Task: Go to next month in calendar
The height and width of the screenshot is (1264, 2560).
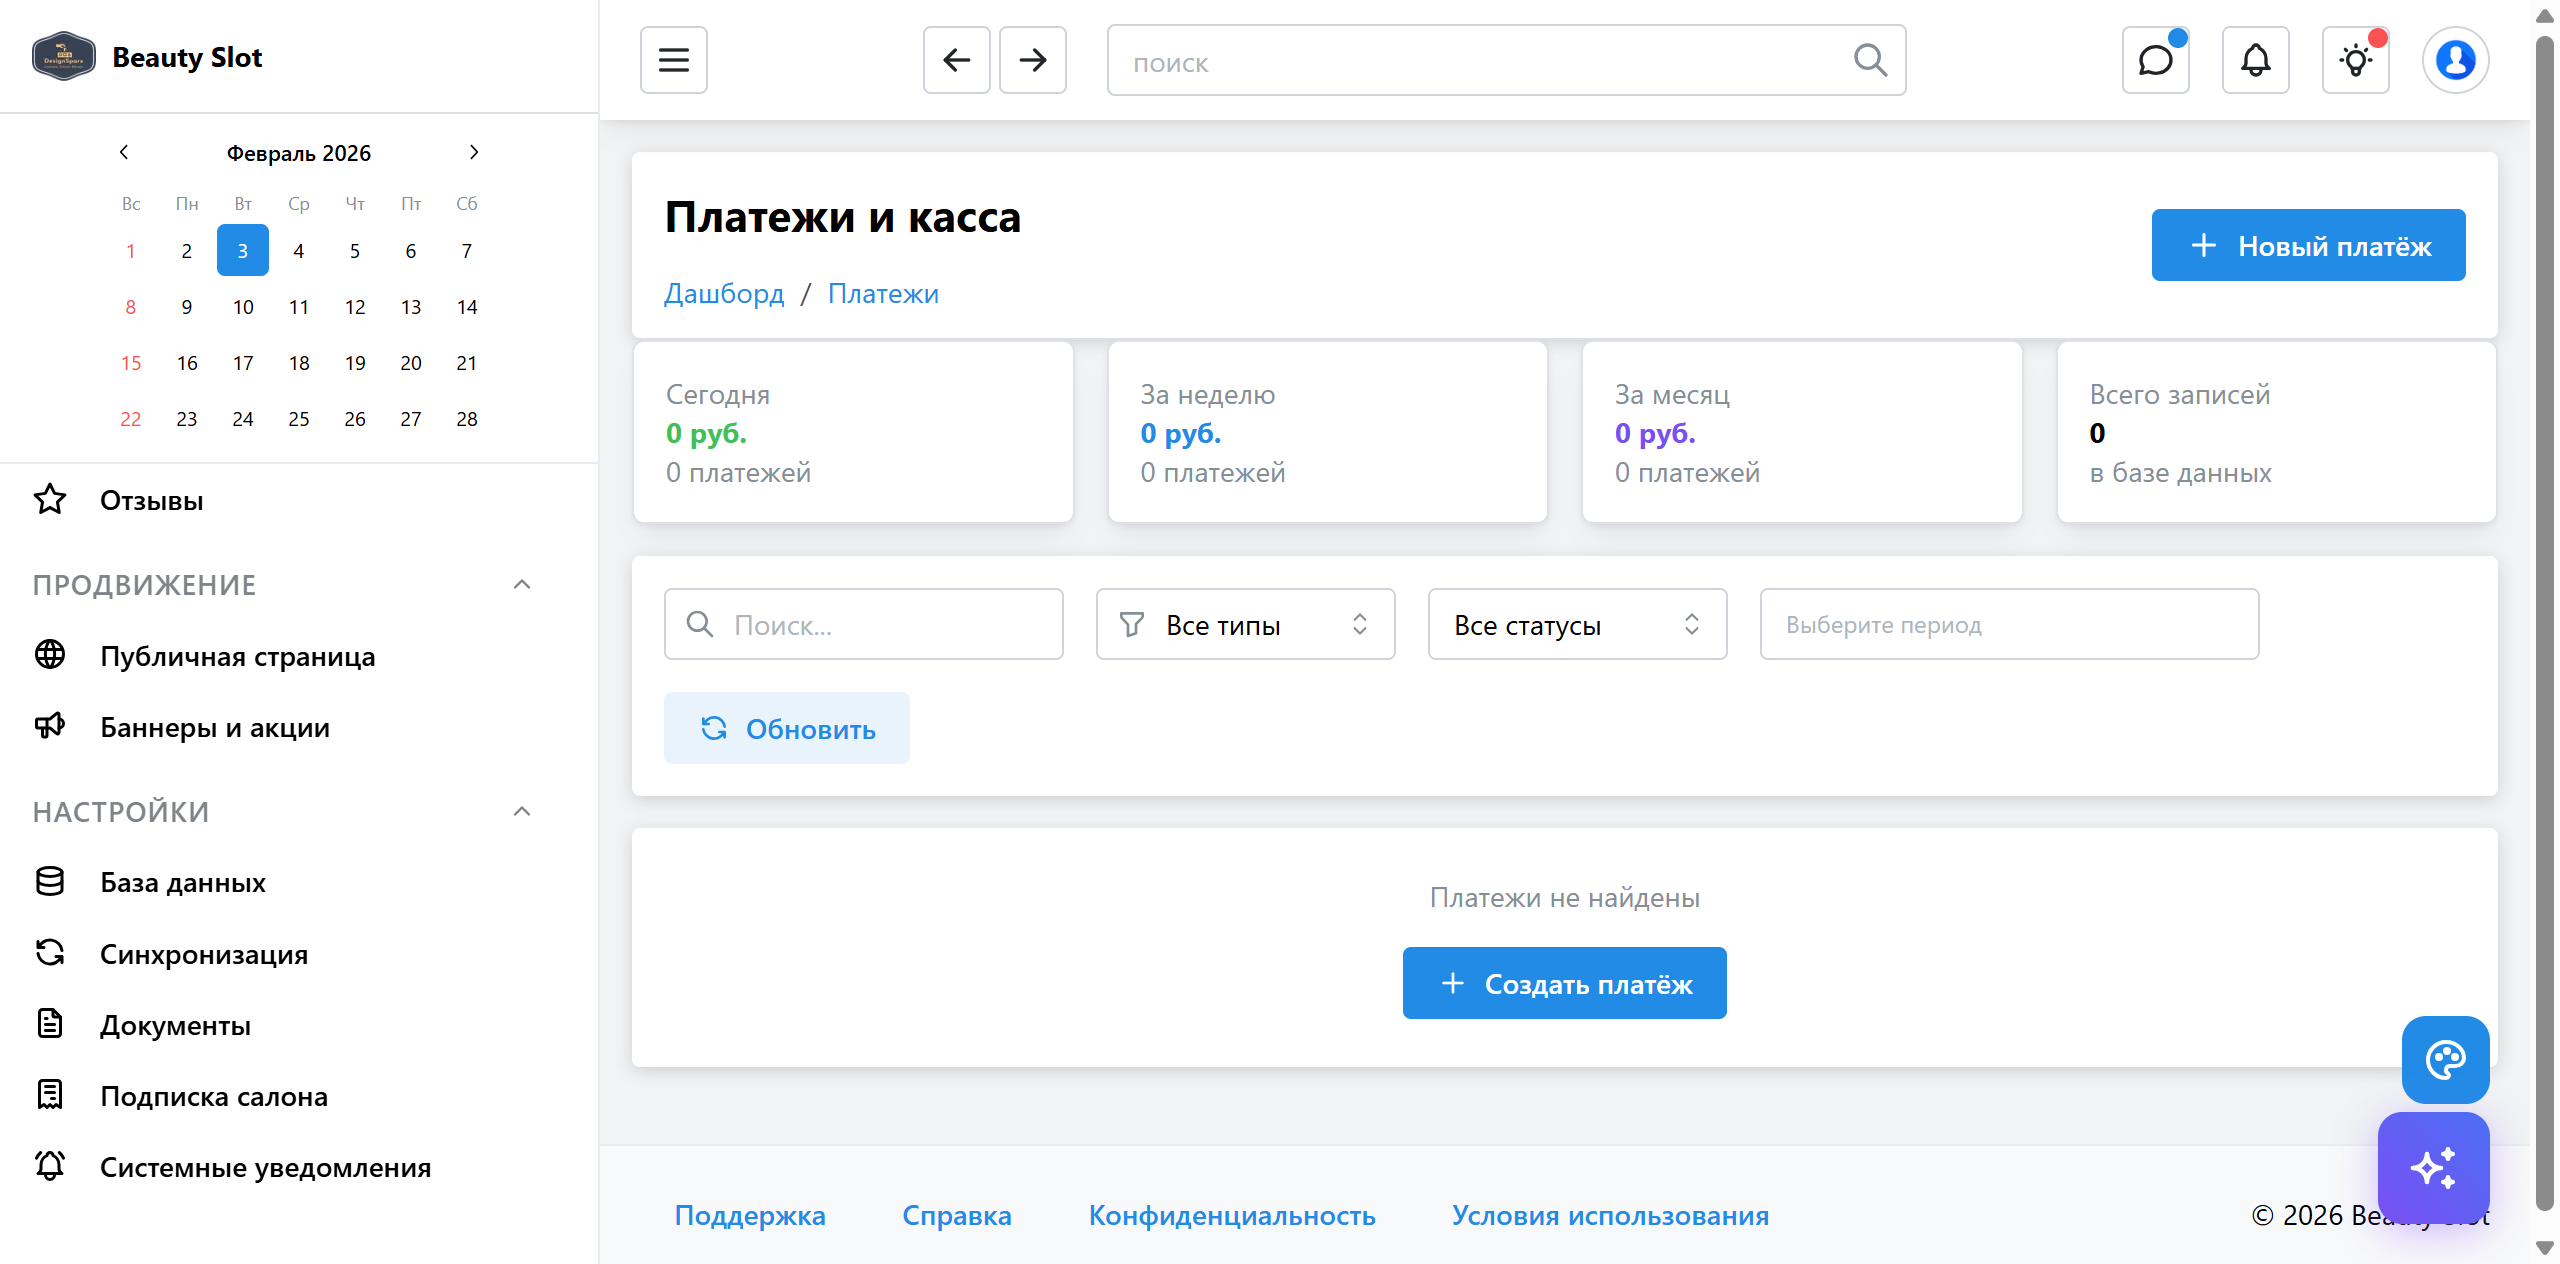Action: (x=474, y=152)
